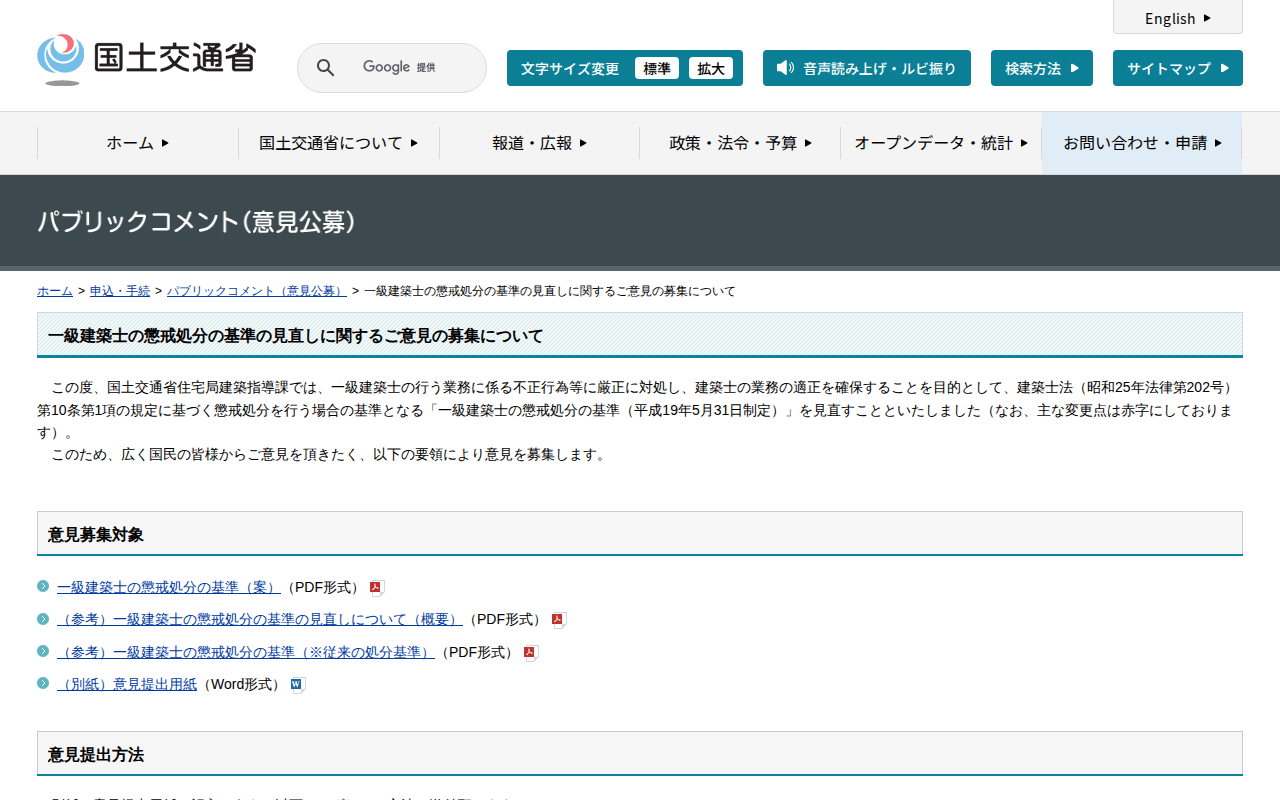
Task: Click the 国土交通省 logo
Action: pyautogui.click(x=145, y=58)
